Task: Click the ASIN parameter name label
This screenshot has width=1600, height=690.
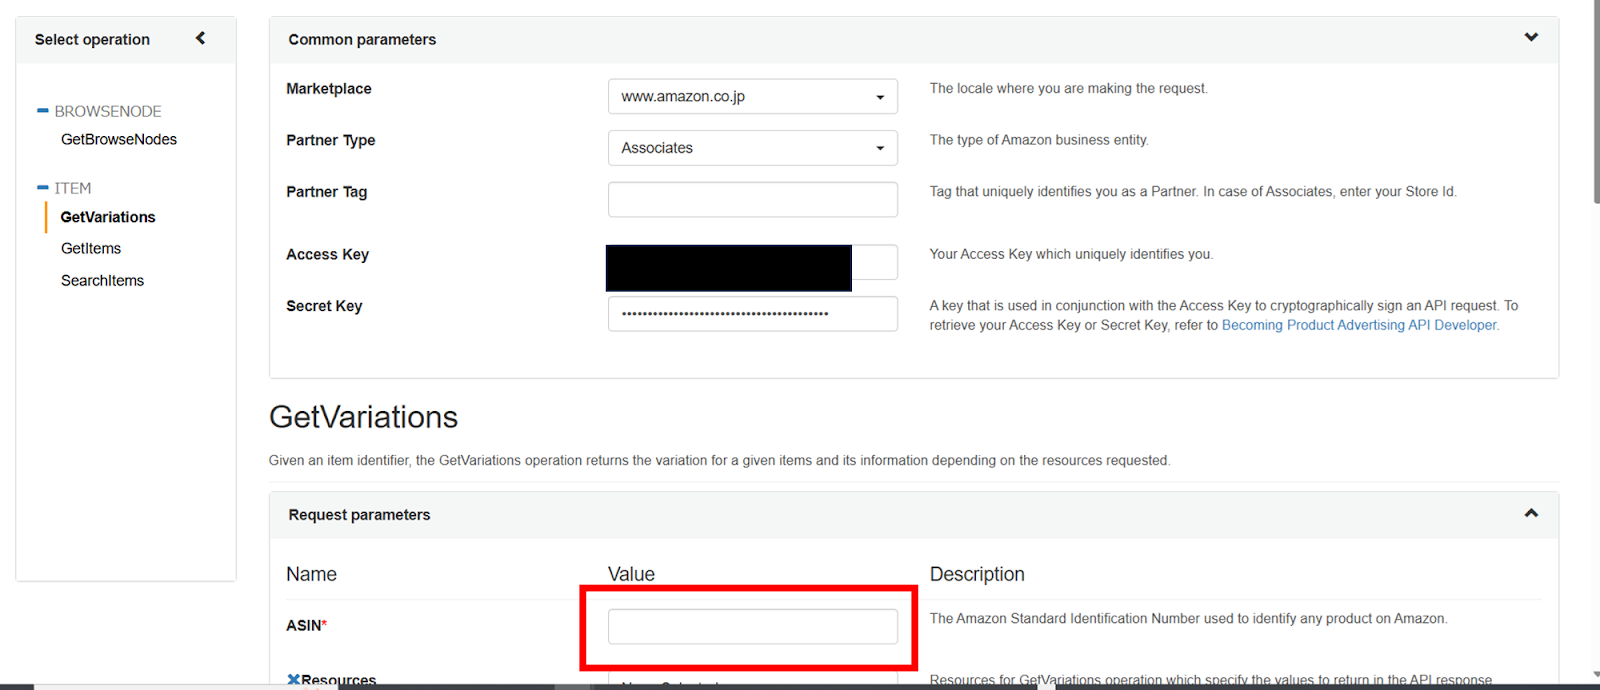Action: (306, 625)
